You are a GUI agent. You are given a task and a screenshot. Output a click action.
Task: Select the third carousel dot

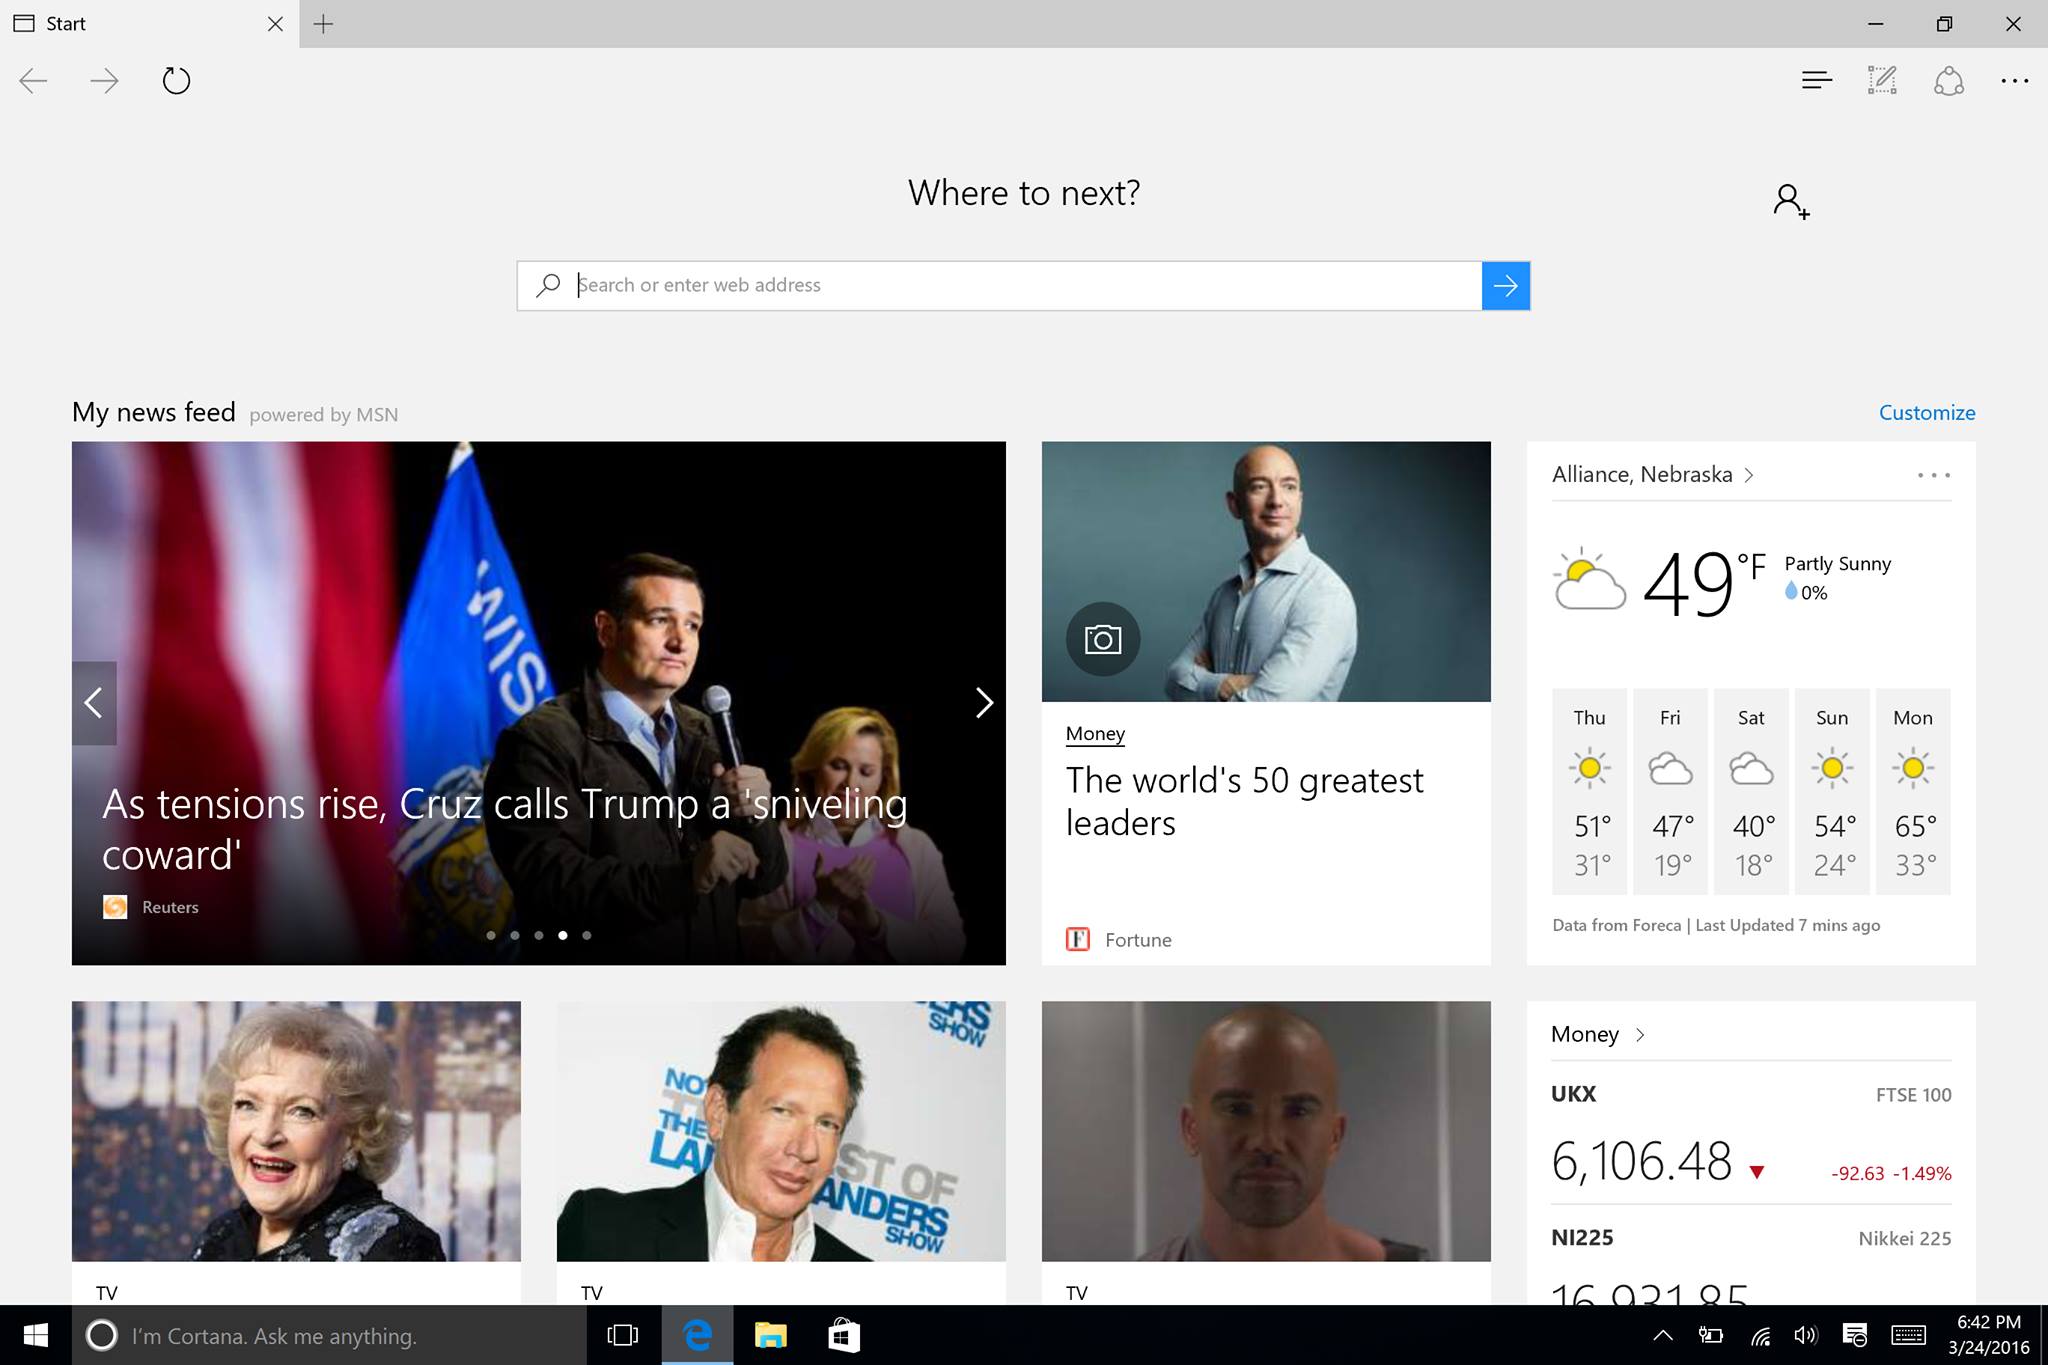click(x=539, y=935)
